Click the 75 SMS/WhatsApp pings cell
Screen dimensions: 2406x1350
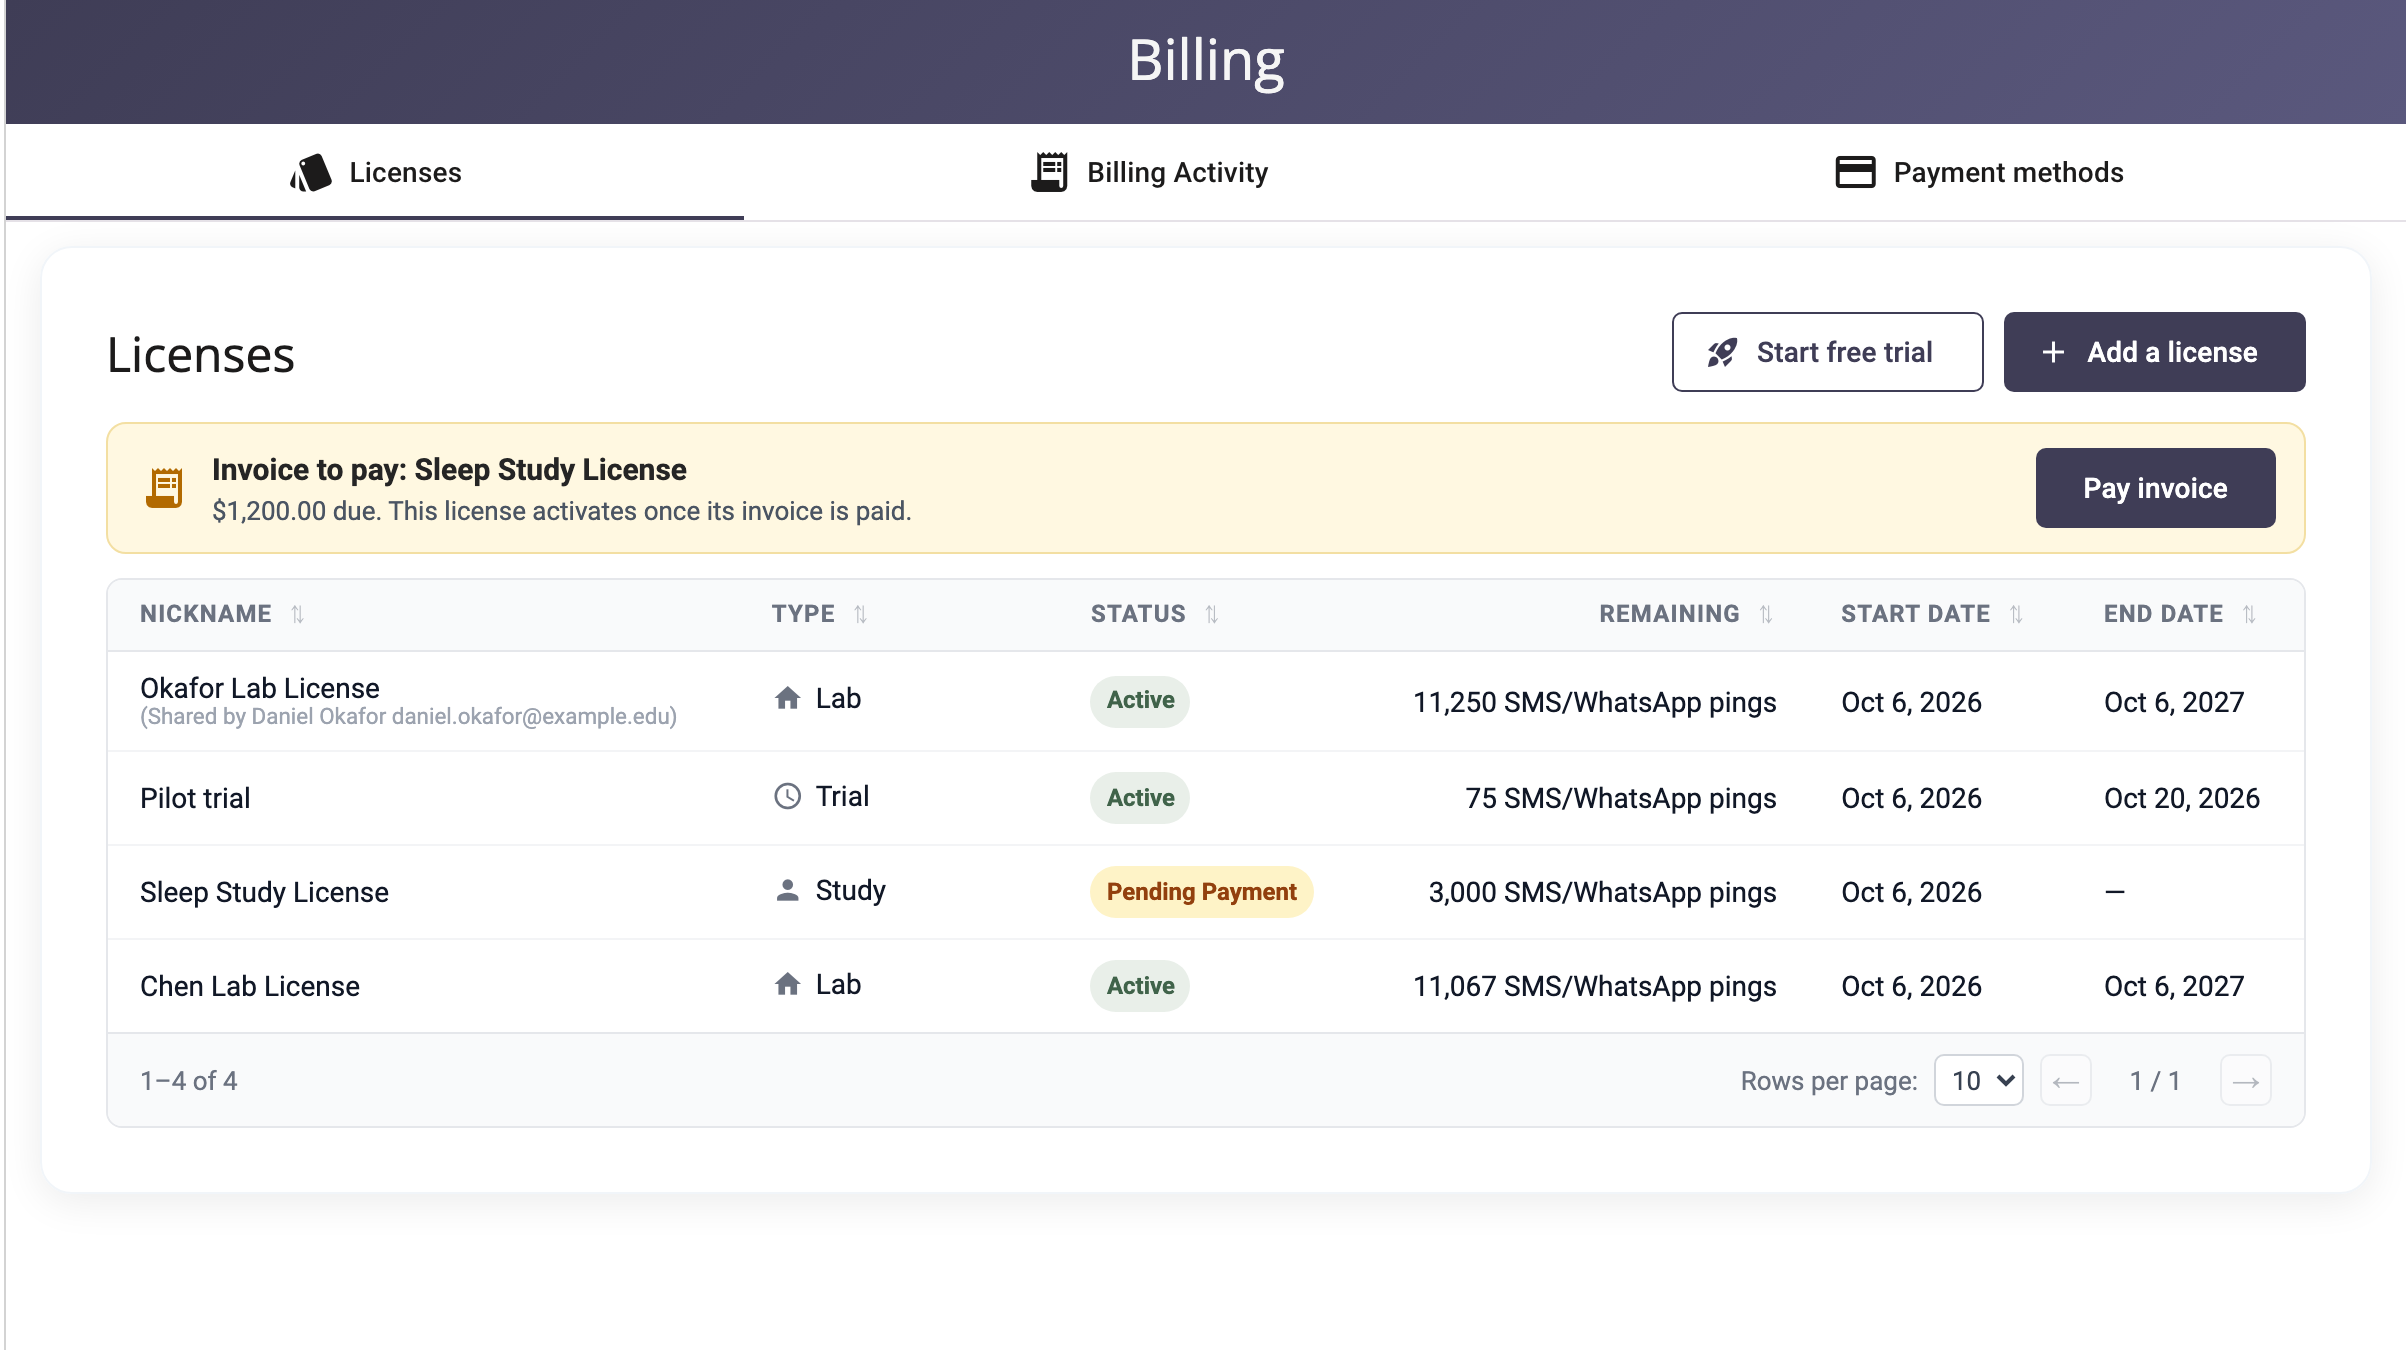(x=1620, y=798)
